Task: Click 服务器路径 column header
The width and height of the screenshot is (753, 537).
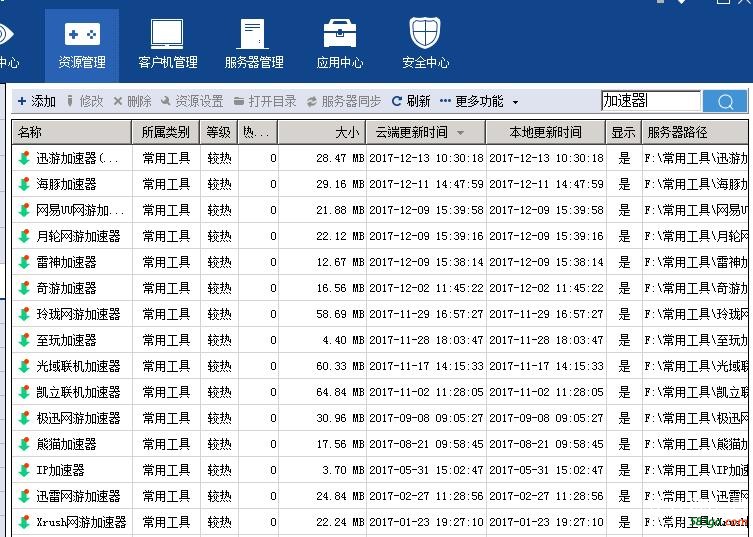Action: tap(695, 132)
